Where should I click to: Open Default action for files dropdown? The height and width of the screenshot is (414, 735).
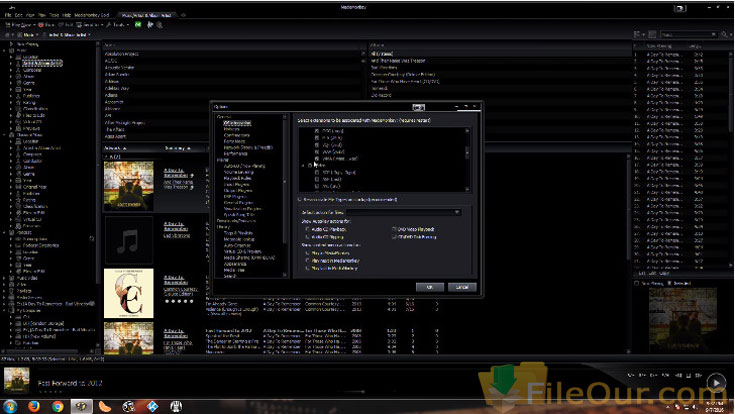[x=404, y=212]
